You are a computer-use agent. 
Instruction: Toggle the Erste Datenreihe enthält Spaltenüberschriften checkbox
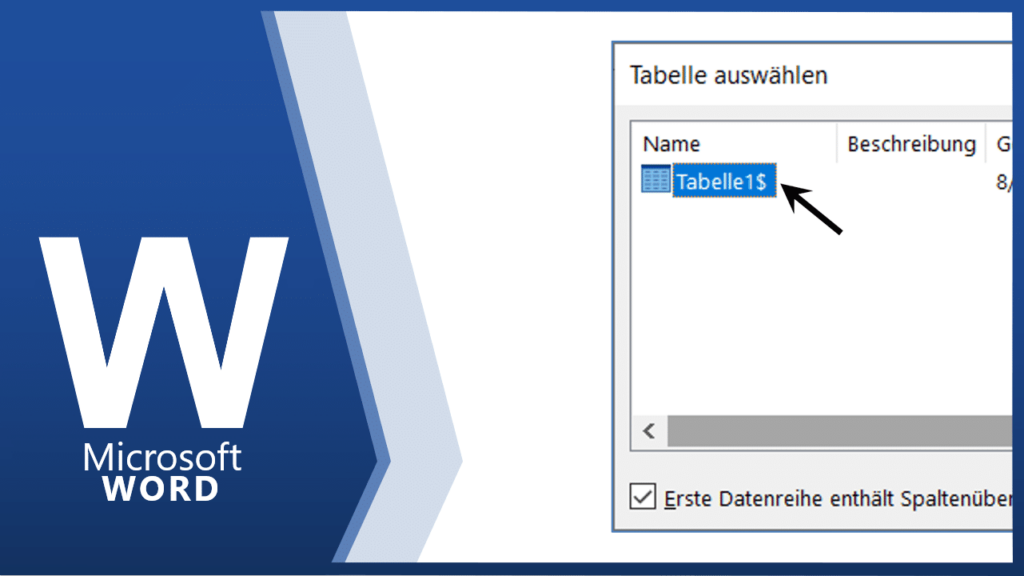[642, 497]
